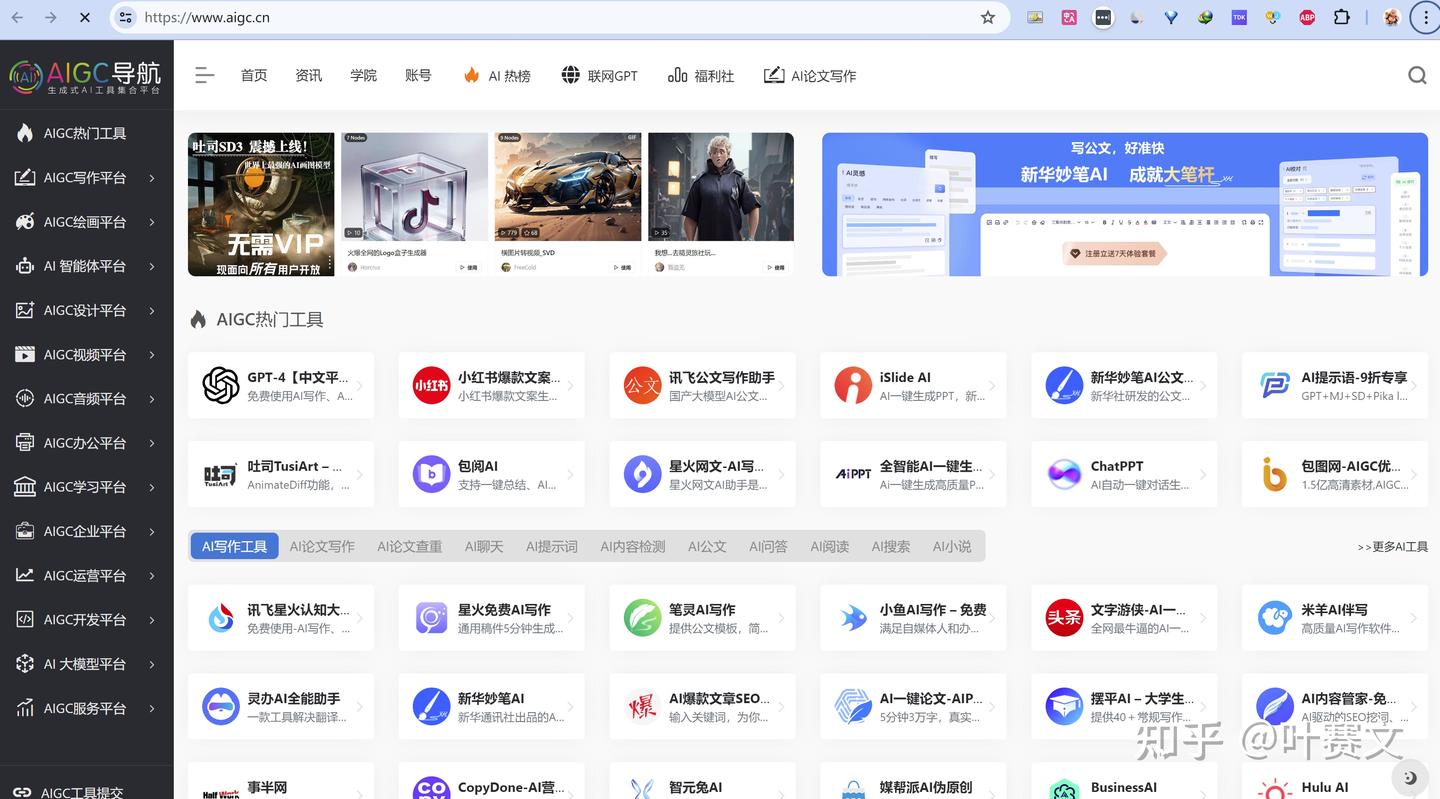Expand AIGC学习平台 sidebar chevron
This screenshot has width=1440, height=799.
tap(152, 487)
